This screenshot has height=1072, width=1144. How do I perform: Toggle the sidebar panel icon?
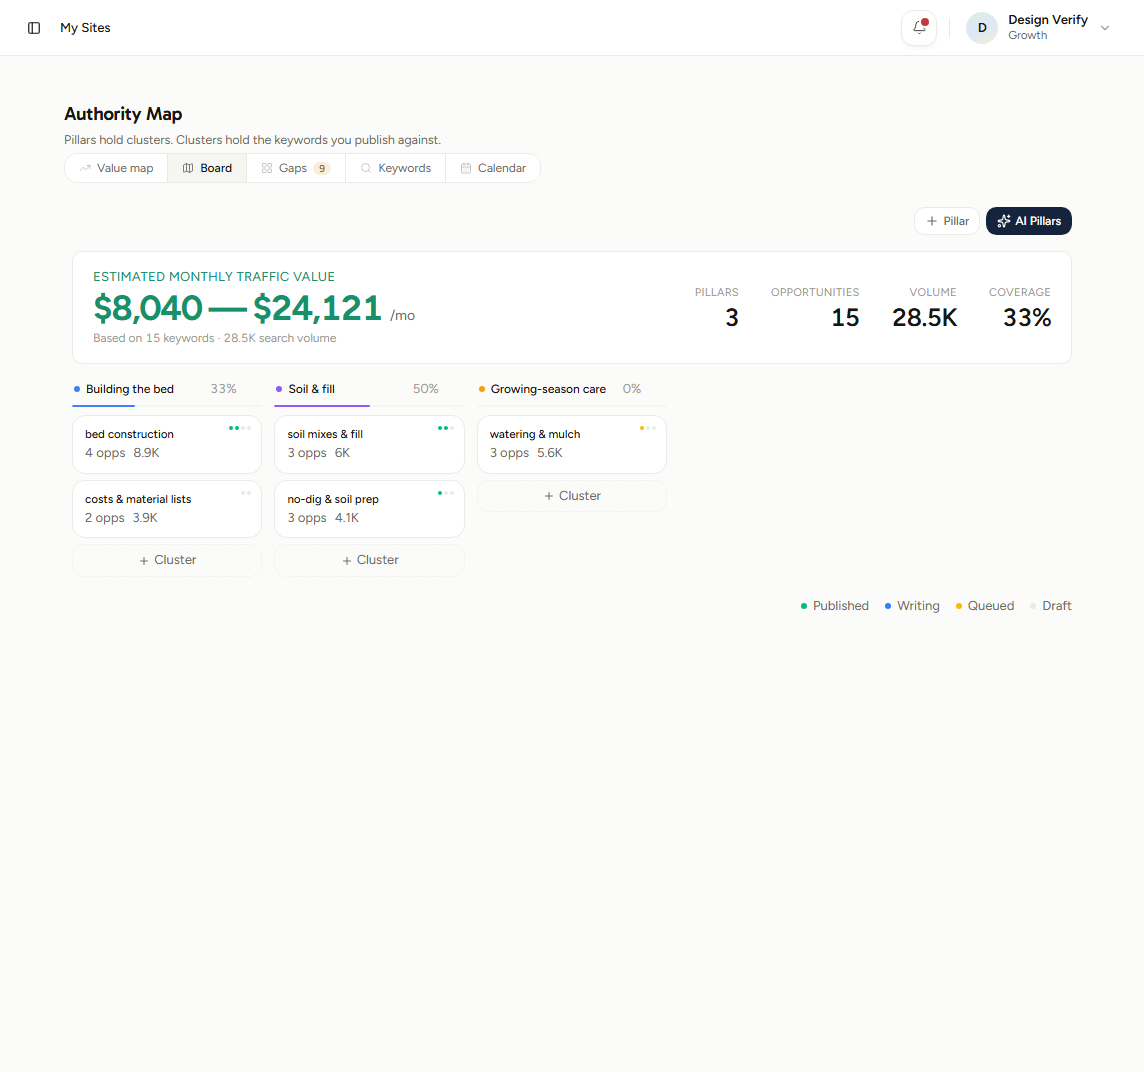(34, 28)
